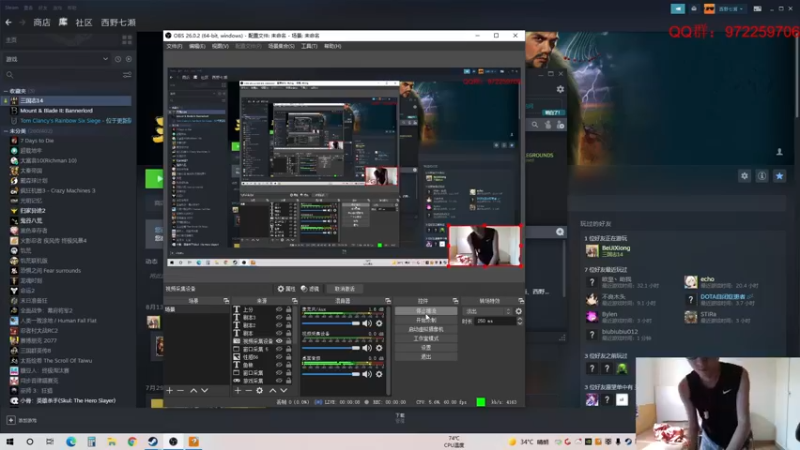Open the Steam library advanced filter icon
This screenshot has width=800, height=450.
(x=127, y=75)
